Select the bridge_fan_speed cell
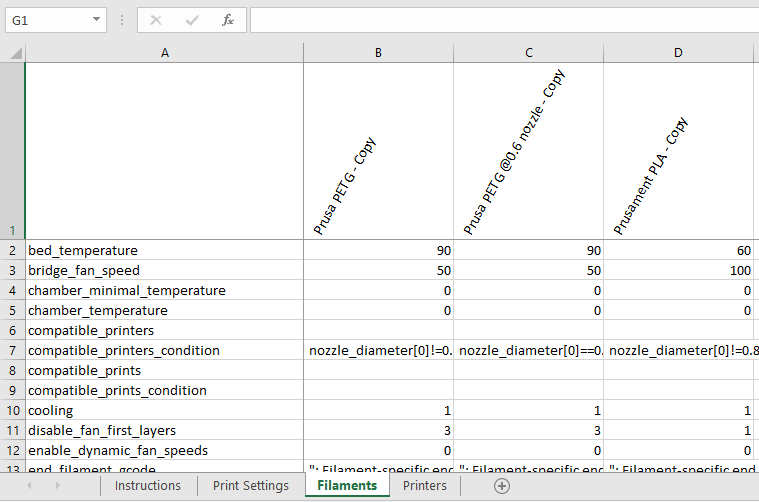 coord(165,270)
